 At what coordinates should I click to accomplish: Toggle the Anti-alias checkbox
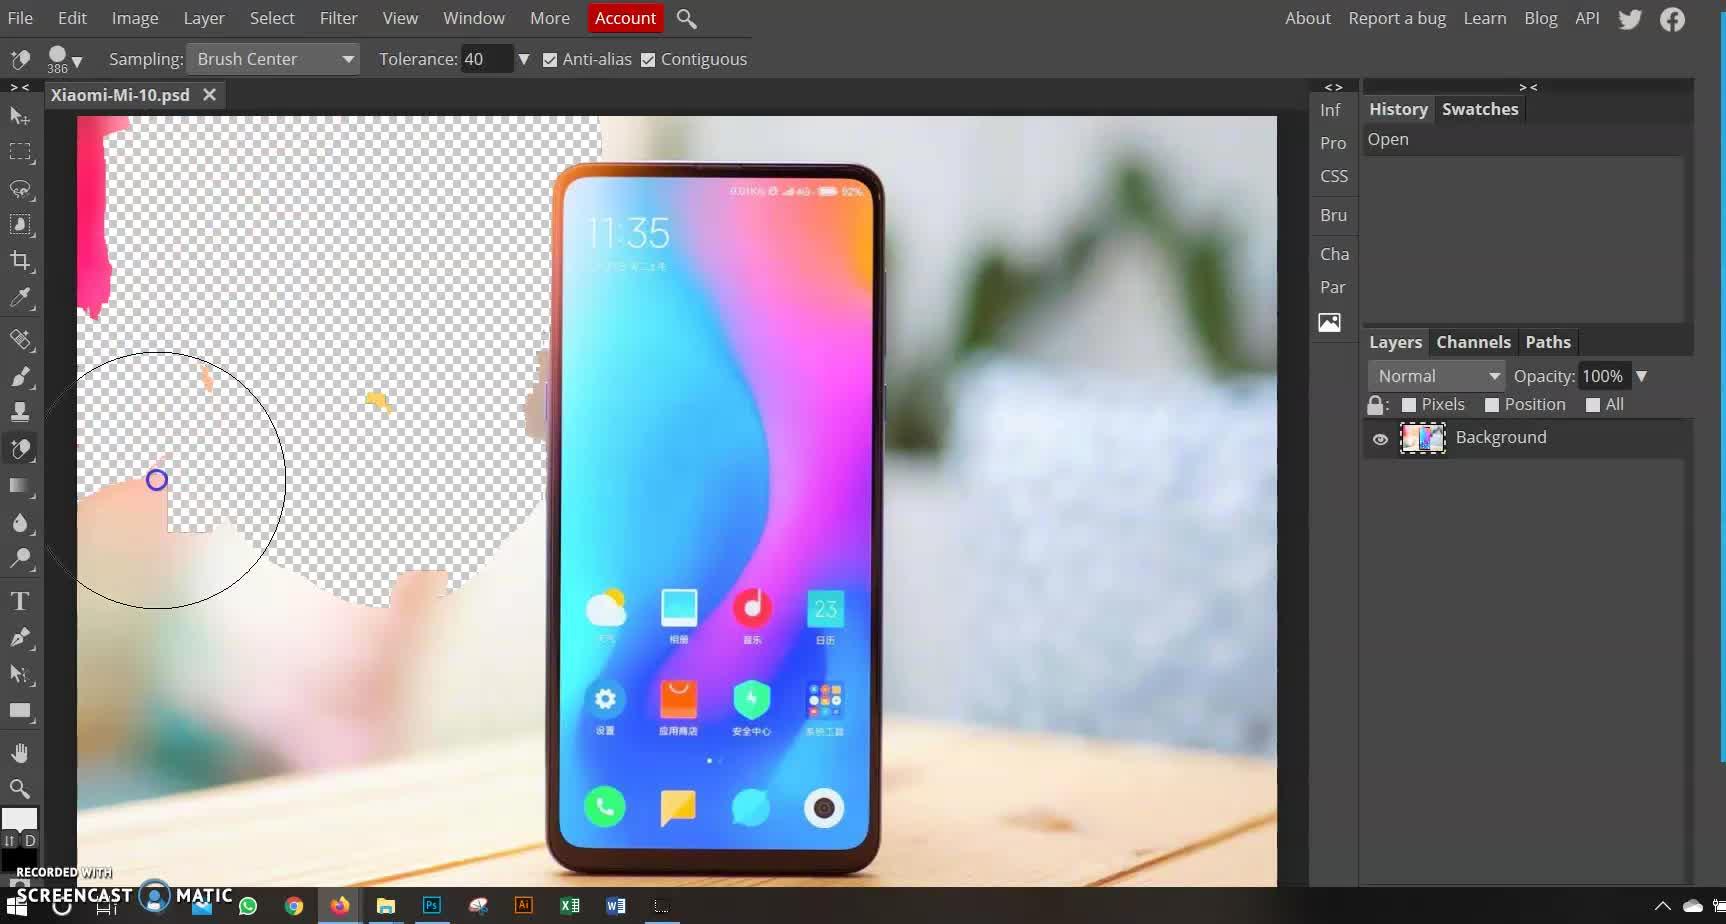pyautogui.click(x=550, y=60)
